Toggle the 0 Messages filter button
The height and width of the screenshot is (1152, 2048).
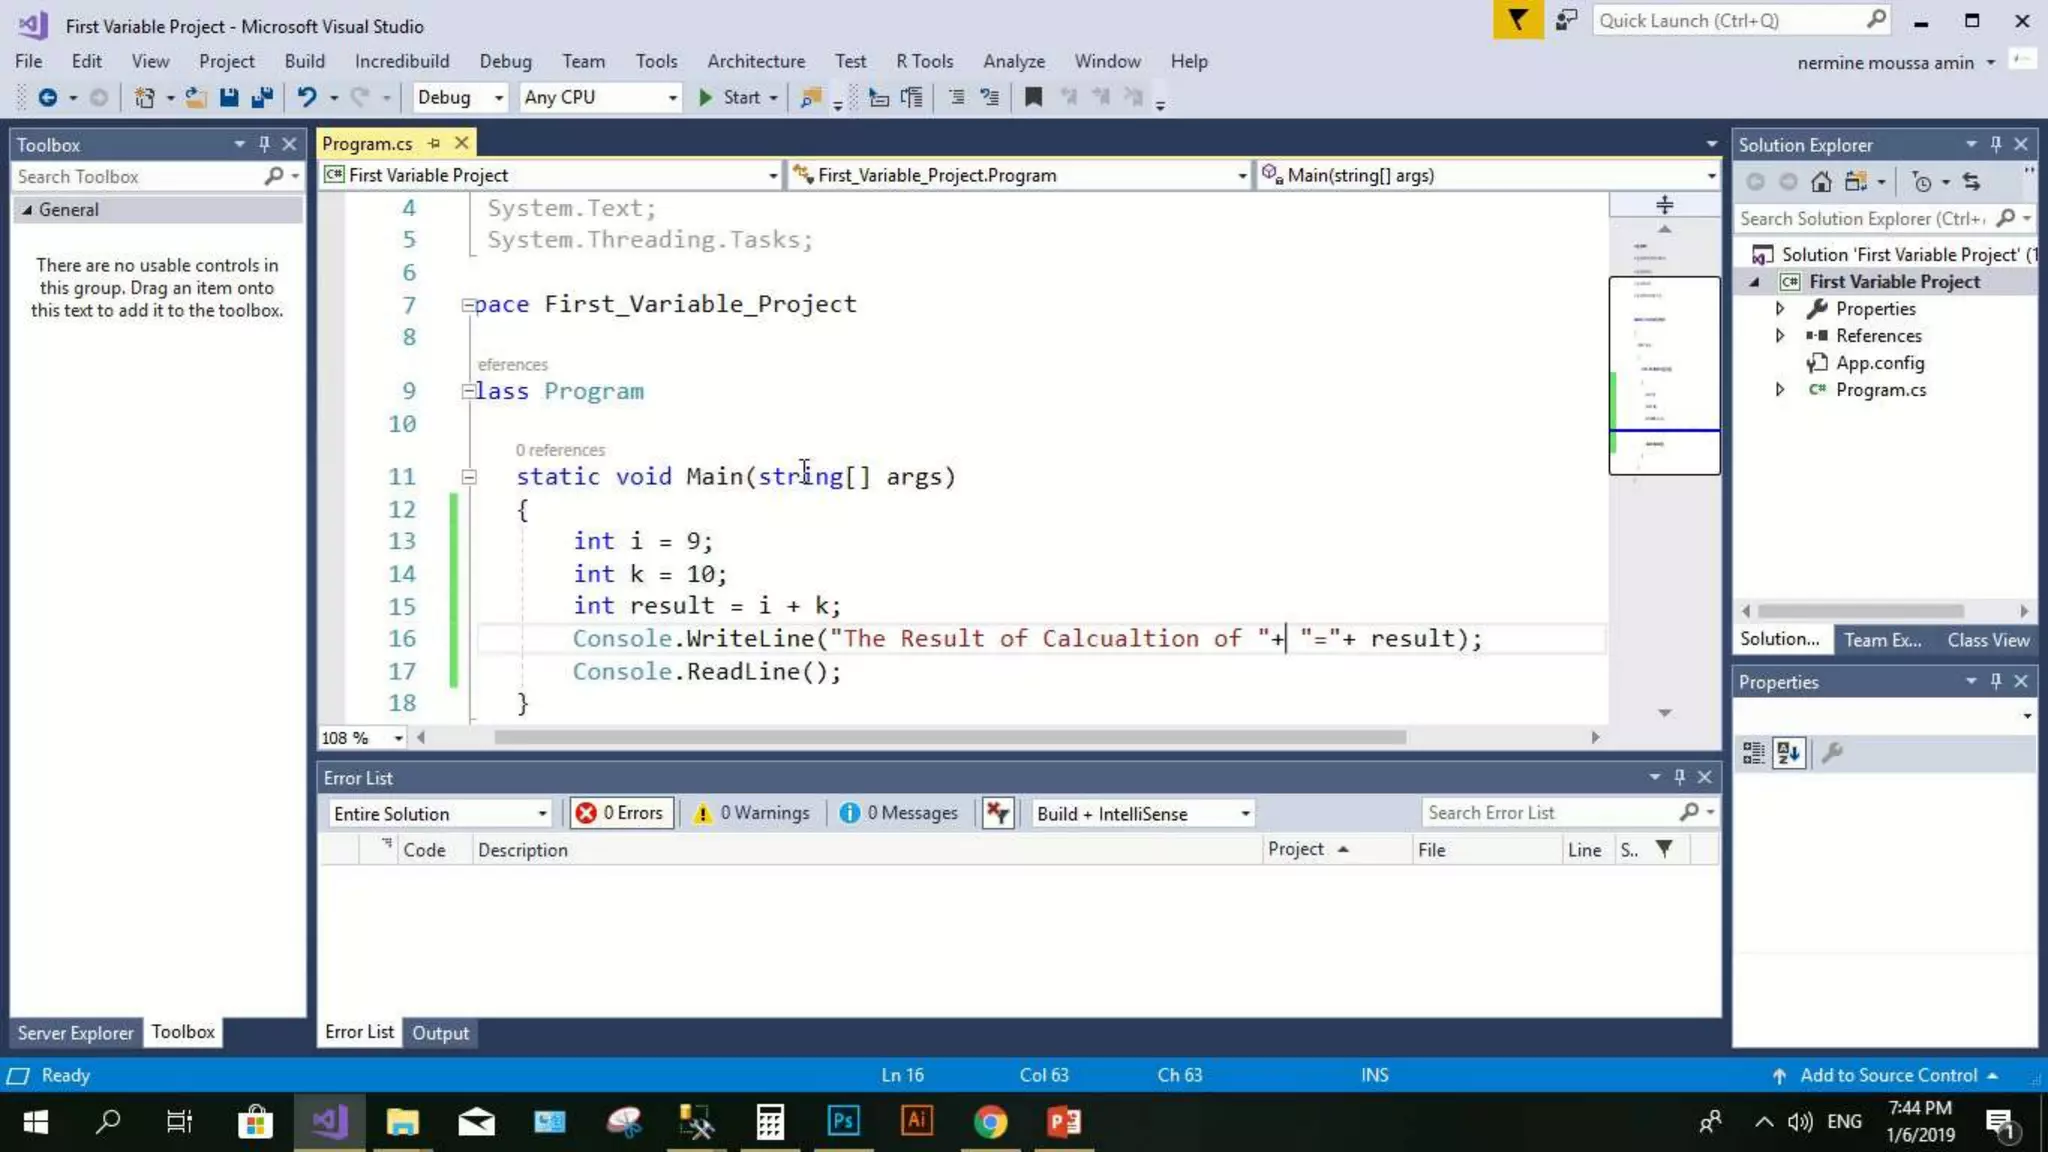pyautogui.click(x=898, y=813)
